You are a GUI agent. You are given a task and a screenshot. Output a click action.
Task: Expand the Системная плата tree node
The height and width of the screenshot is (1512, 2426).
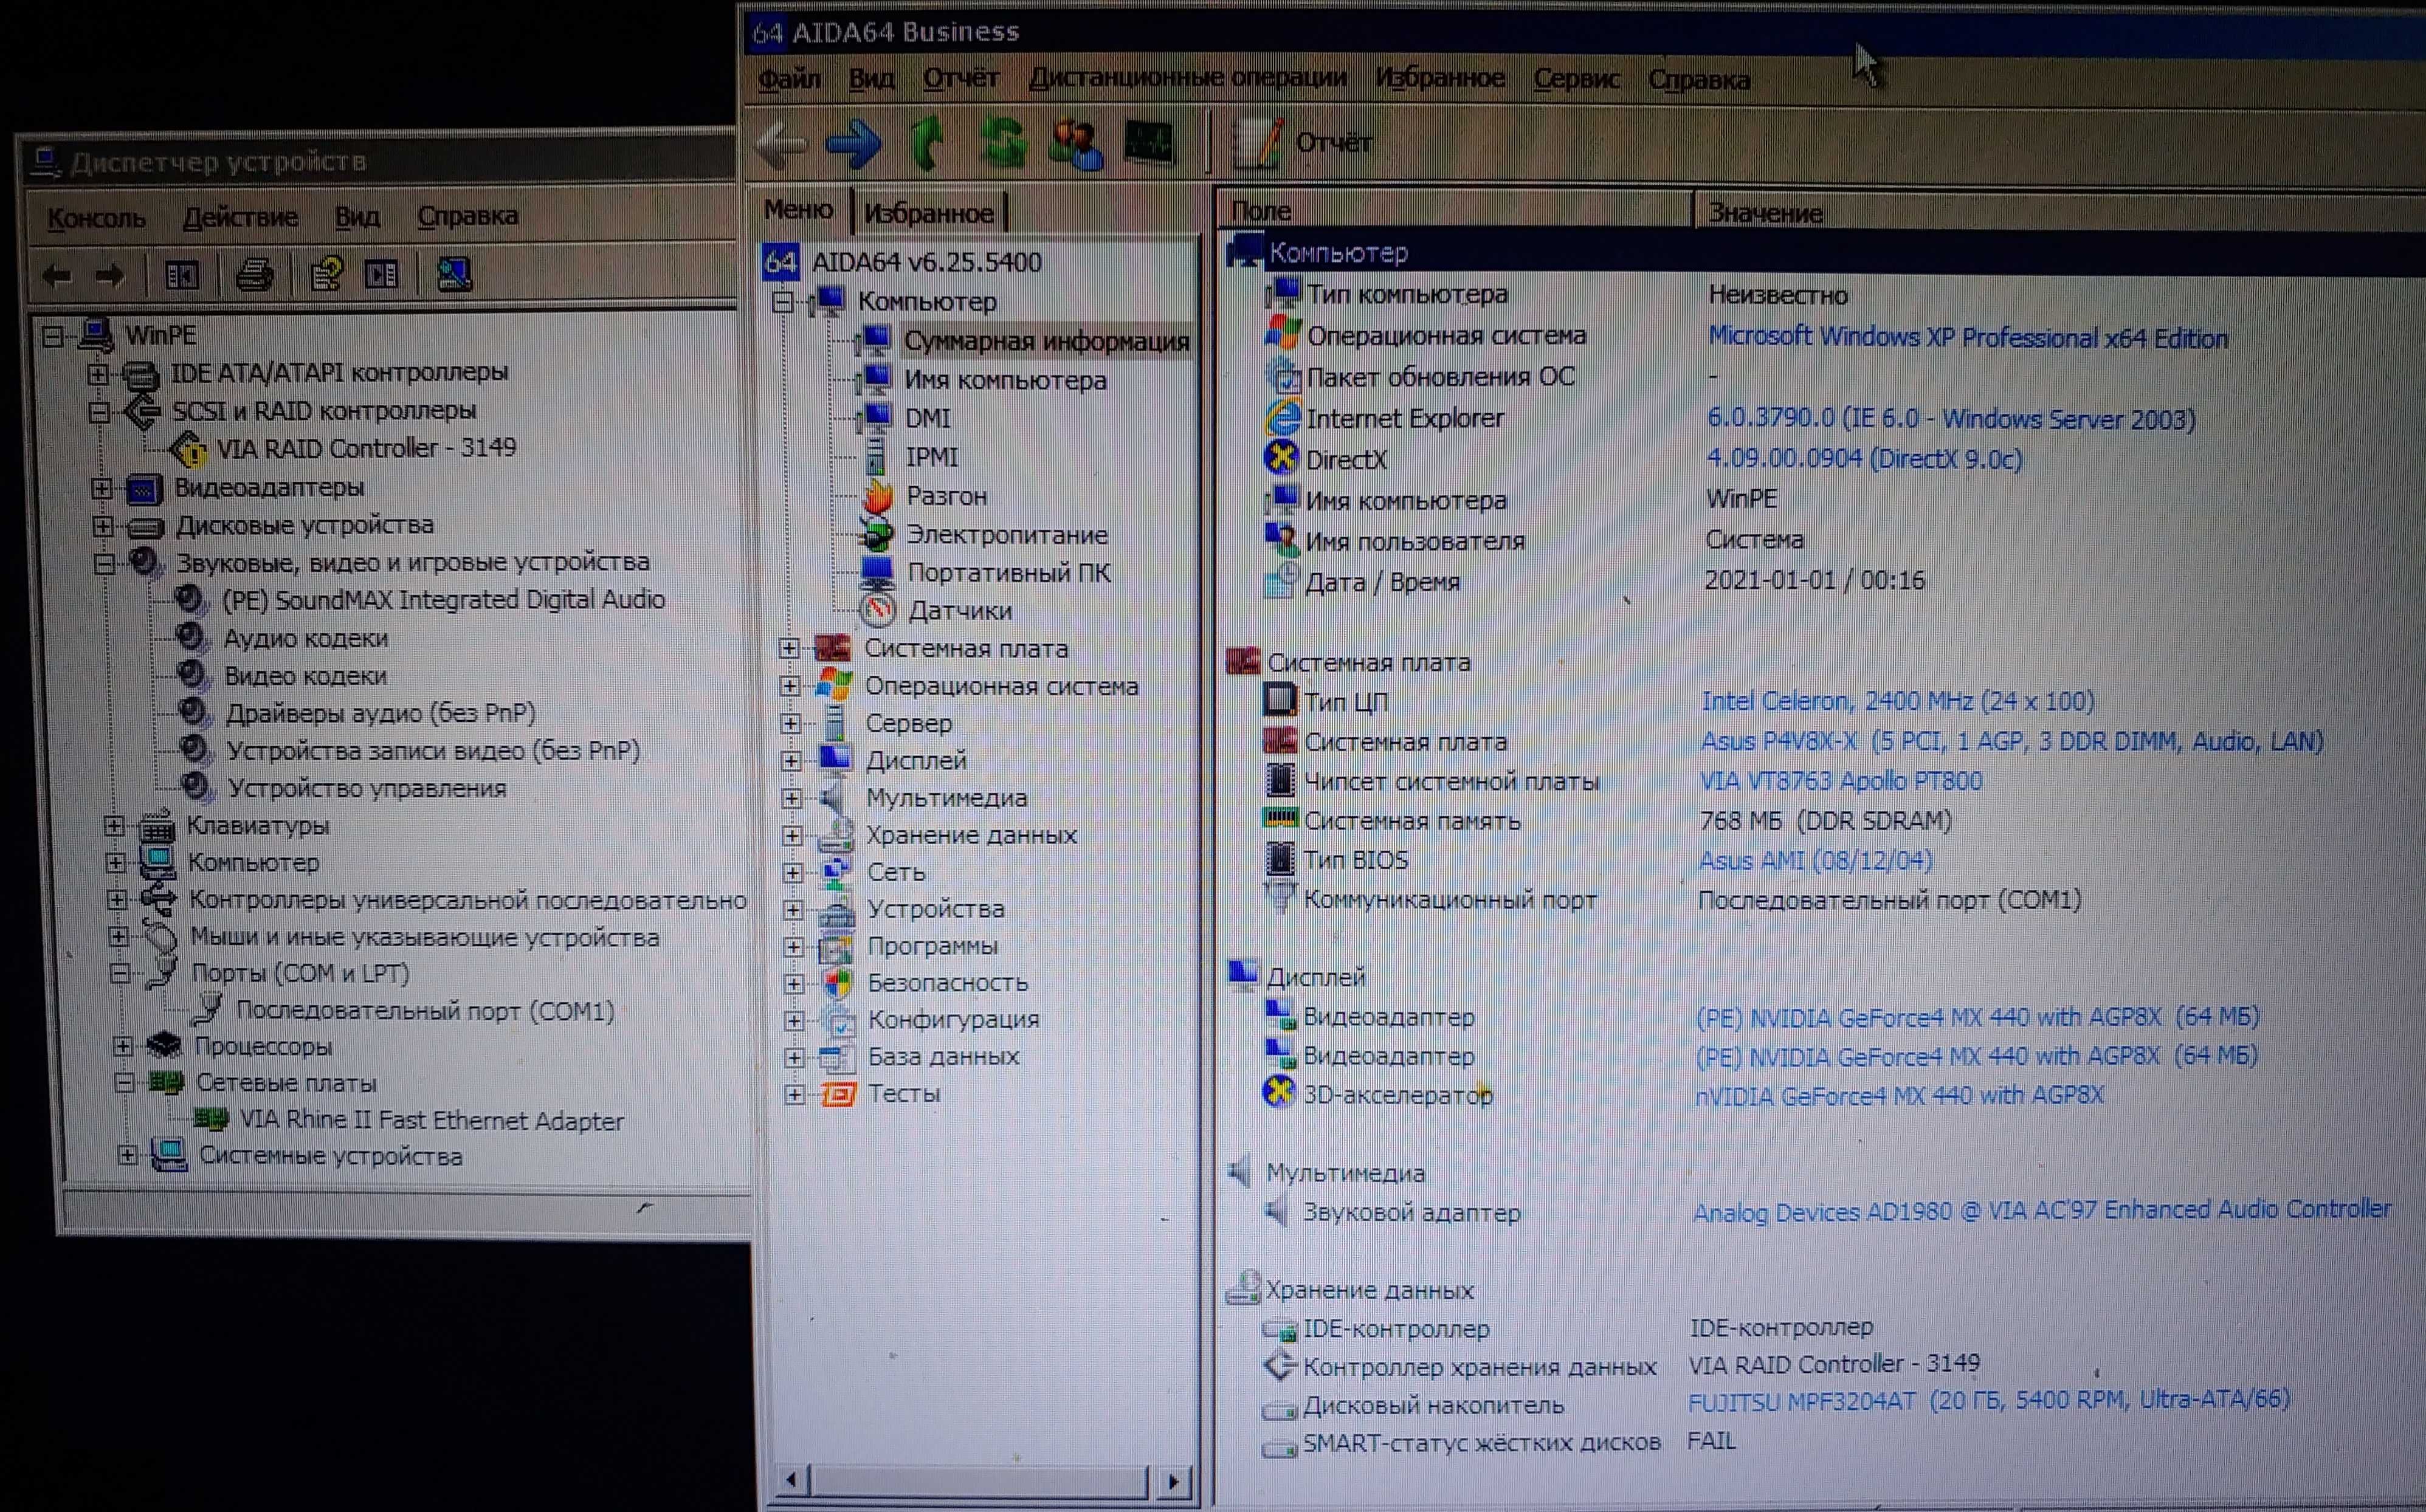click(x=789, y=648)
